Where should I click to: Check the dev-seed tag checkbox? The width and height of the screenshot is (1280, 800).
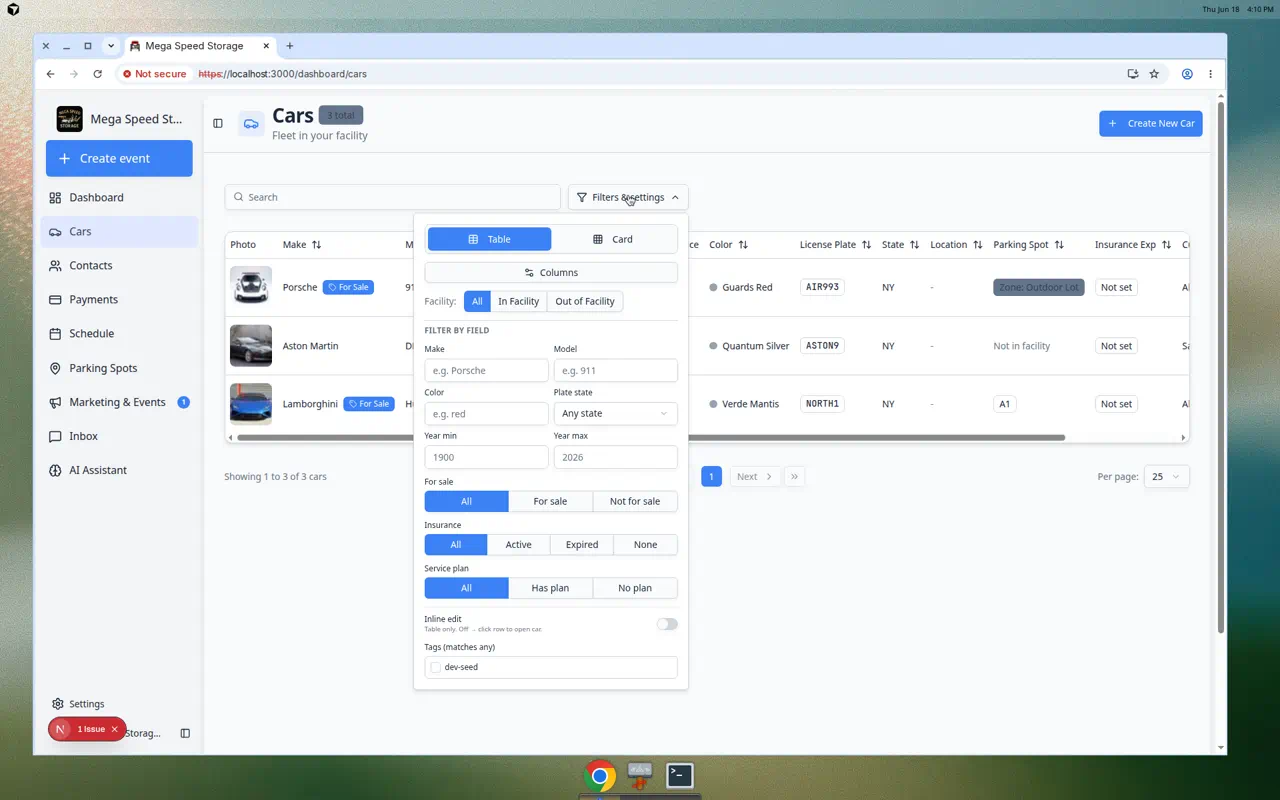[x=435, y=667]
